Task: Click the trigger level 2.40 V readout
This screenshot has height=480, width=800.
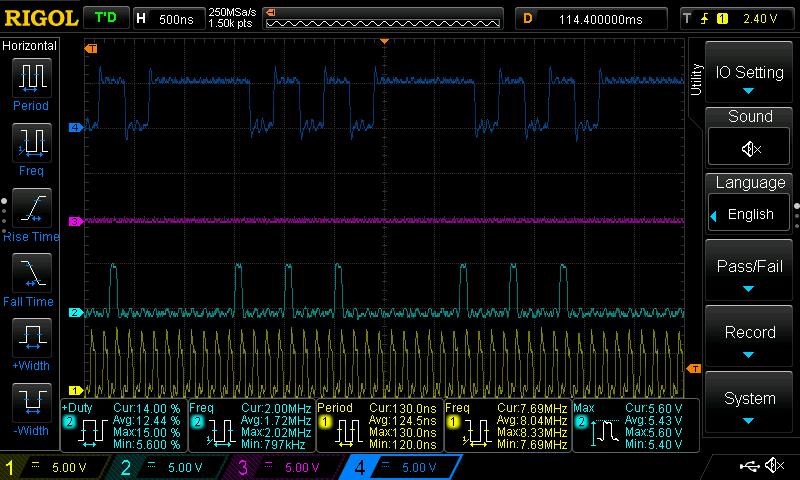Action: click(x=760, y=19)
